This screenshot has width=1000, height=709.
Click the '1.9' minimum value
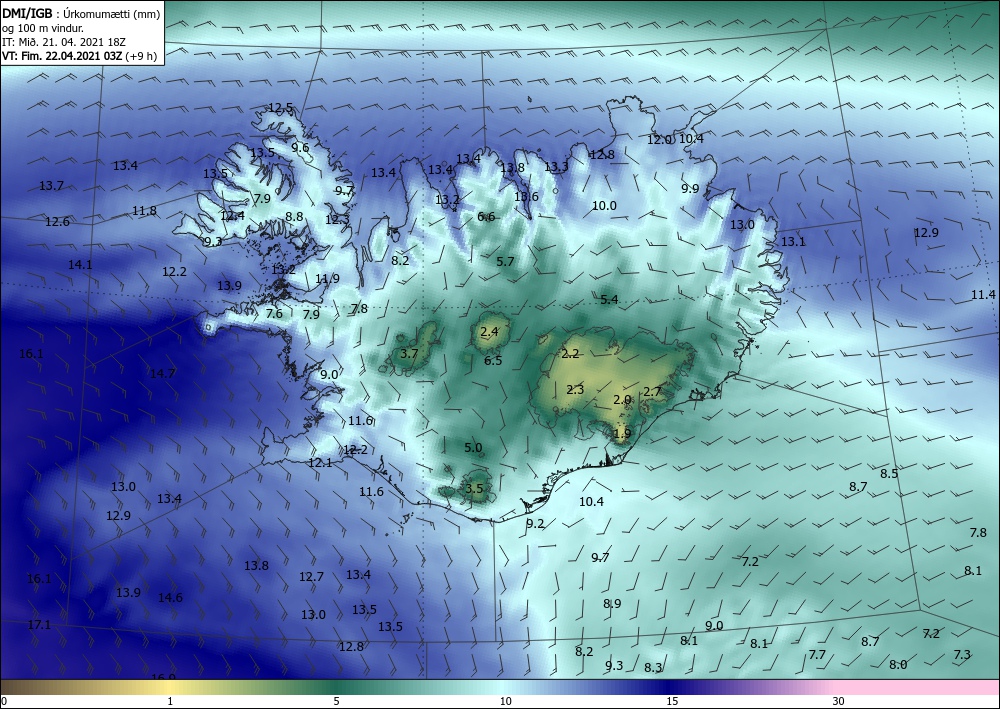622,434
